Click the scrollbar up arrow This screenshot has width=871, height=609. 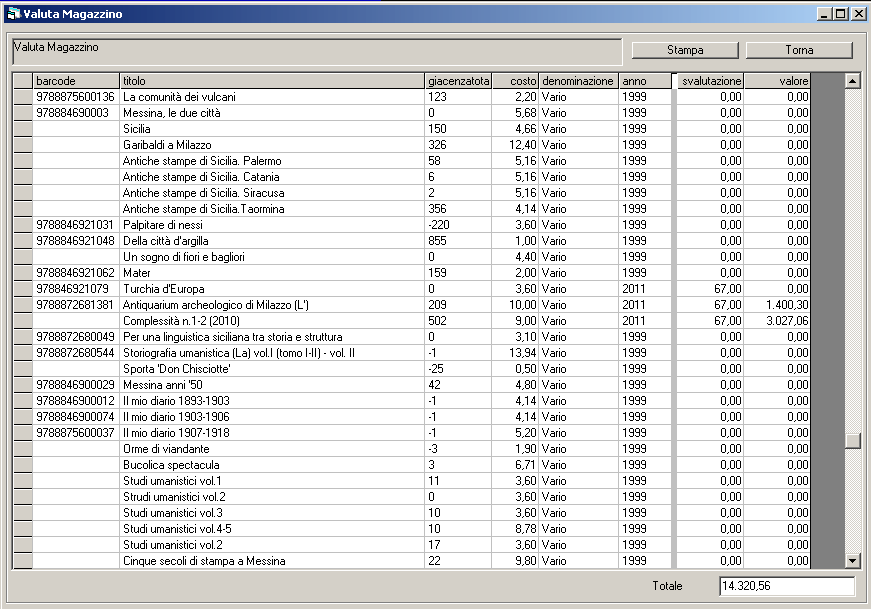point(852,81)
